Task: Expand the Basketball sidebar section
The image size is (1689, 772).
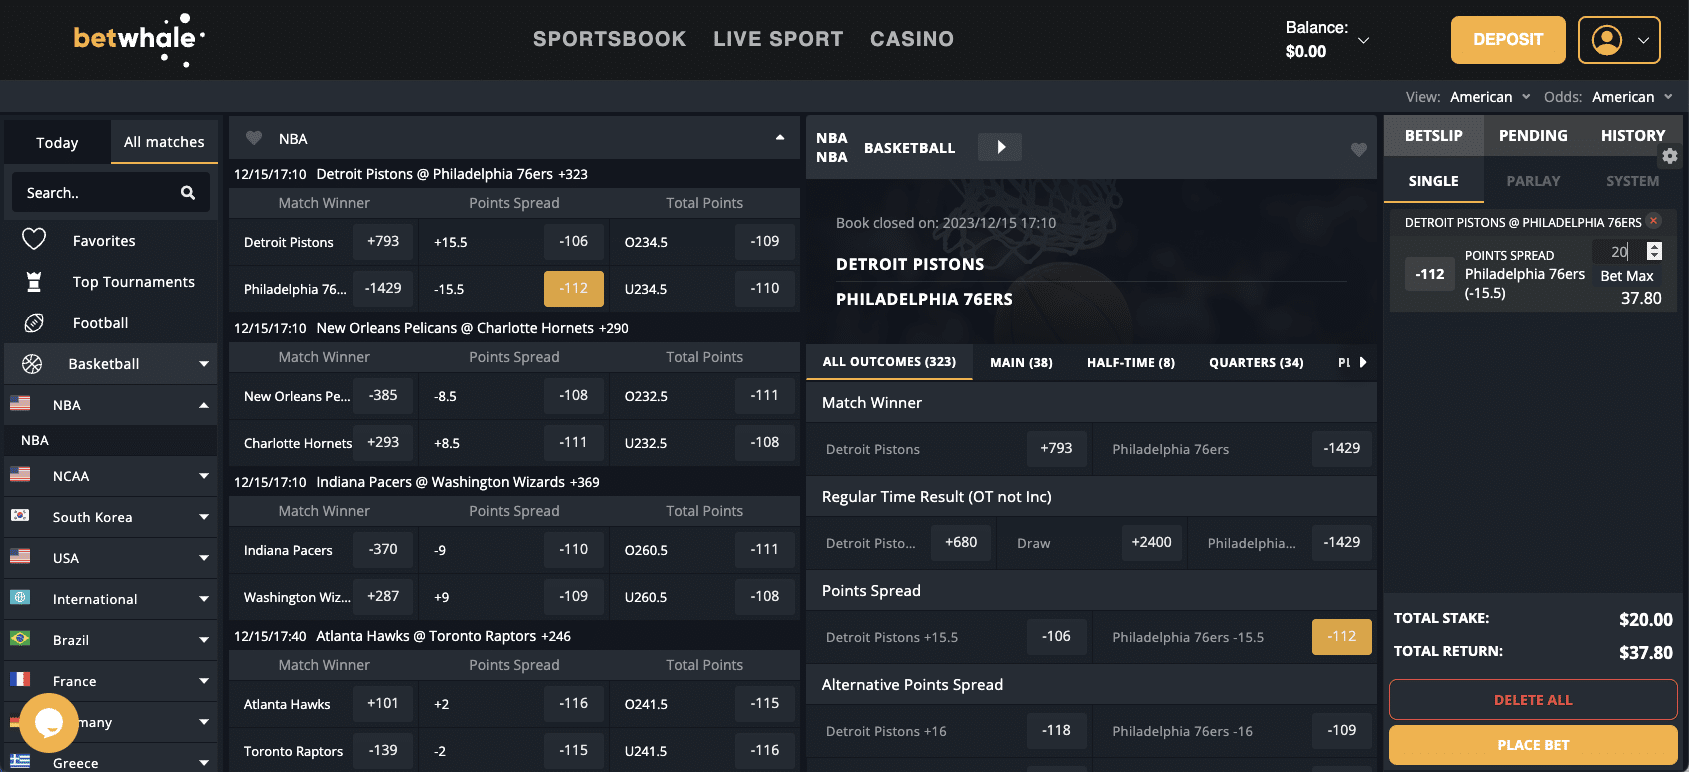Action: 204,364
